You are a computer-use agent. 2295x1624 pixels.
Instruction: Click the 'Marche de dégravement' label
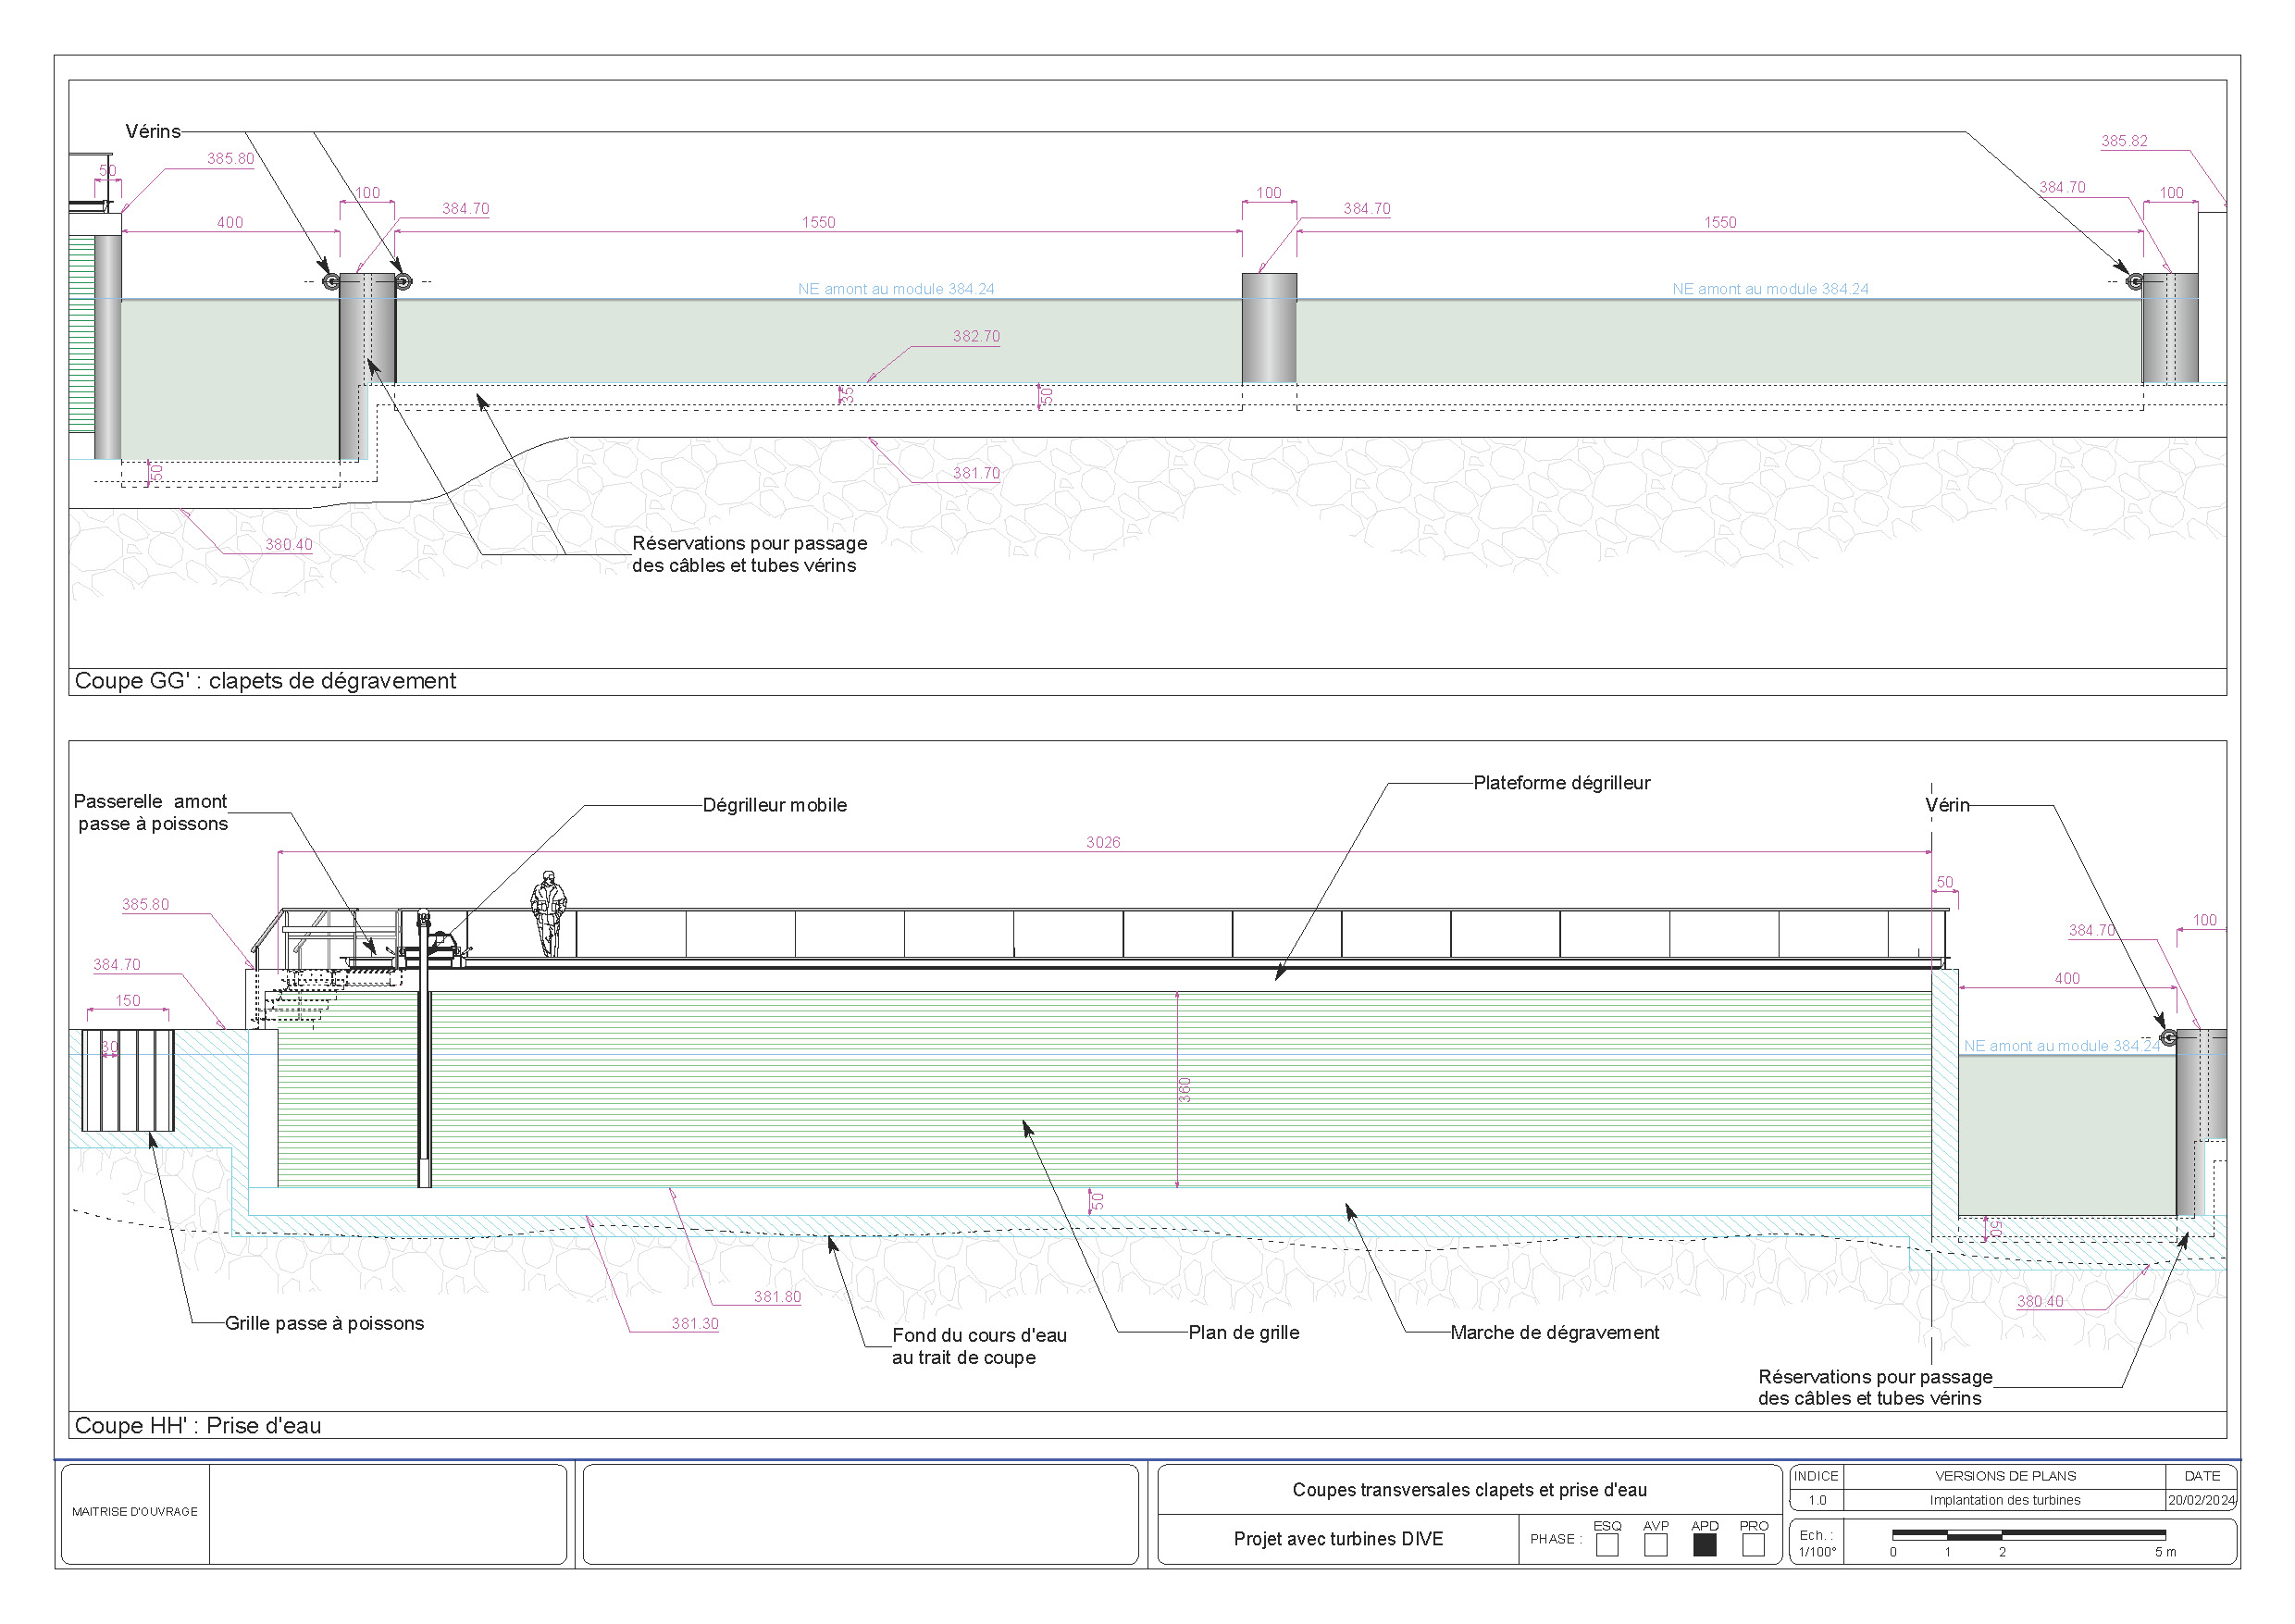point(1554,1332)
